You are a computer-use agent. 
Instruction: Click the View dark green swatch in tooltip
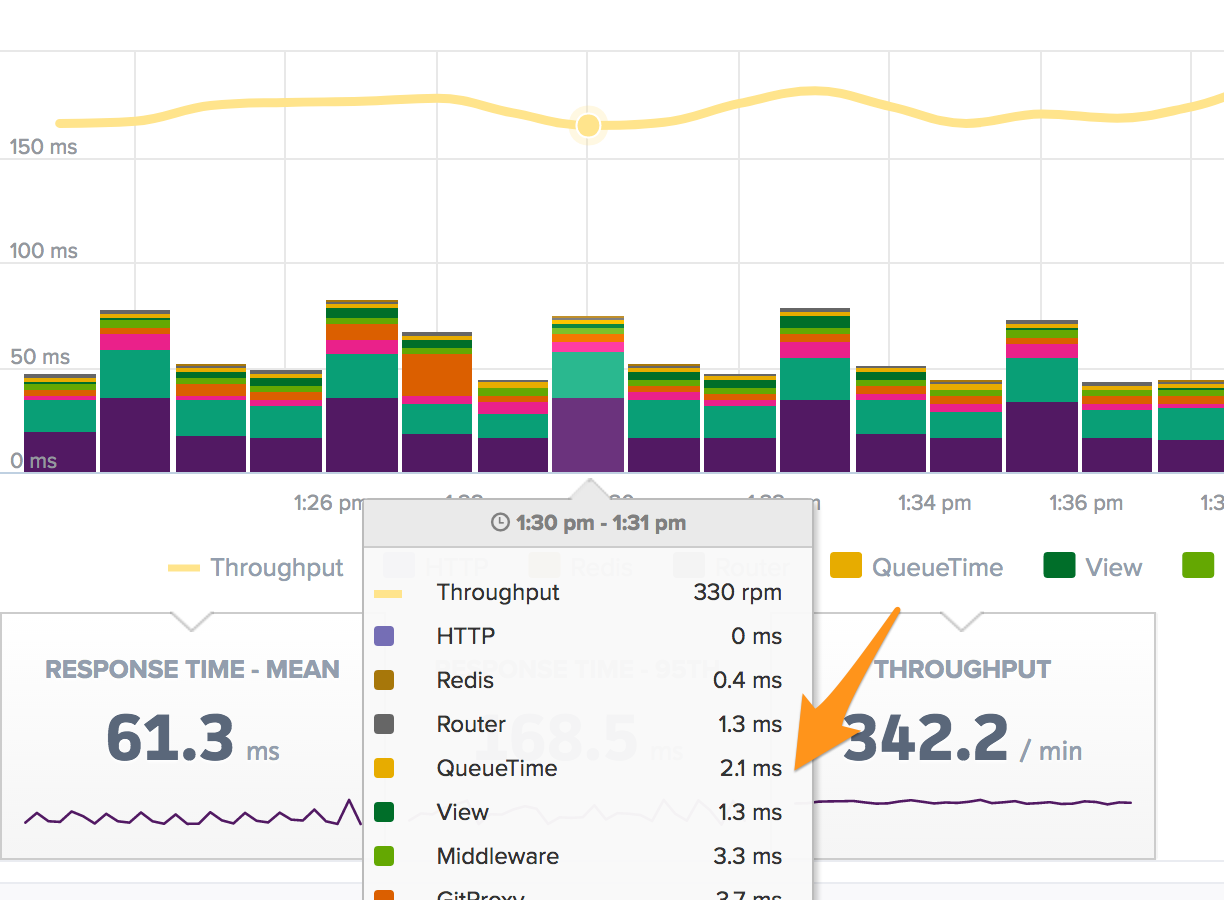(x=383, y=813)
